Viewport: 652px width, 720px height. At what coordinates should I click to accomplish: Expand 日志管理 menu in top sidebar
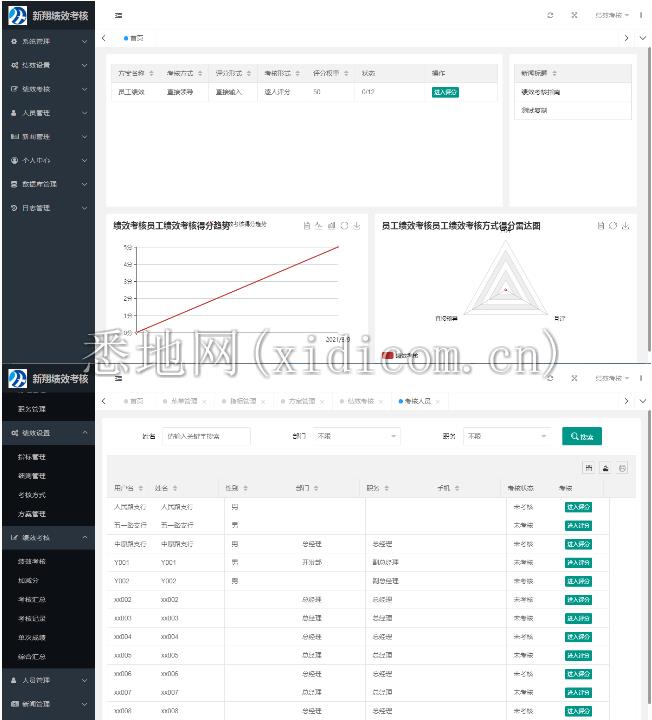coord(48,208)
